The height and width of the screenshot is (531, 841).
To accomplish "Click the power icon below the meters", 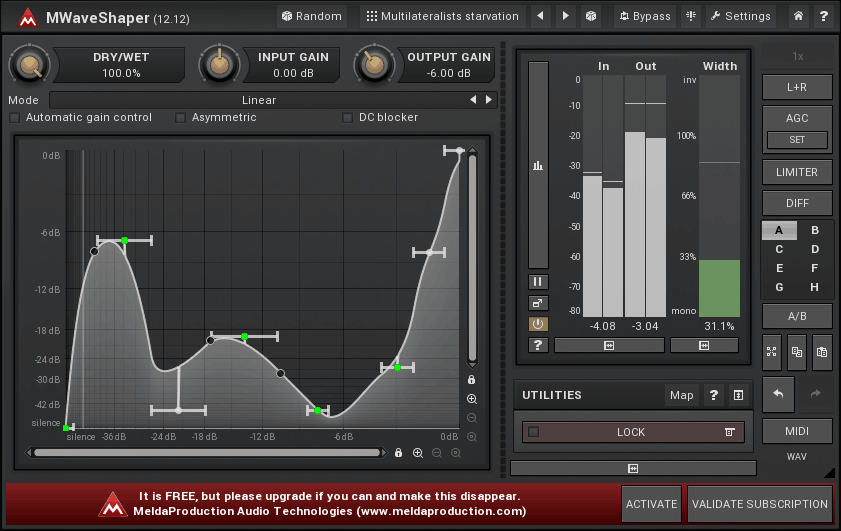I will [x=538, y=324].
